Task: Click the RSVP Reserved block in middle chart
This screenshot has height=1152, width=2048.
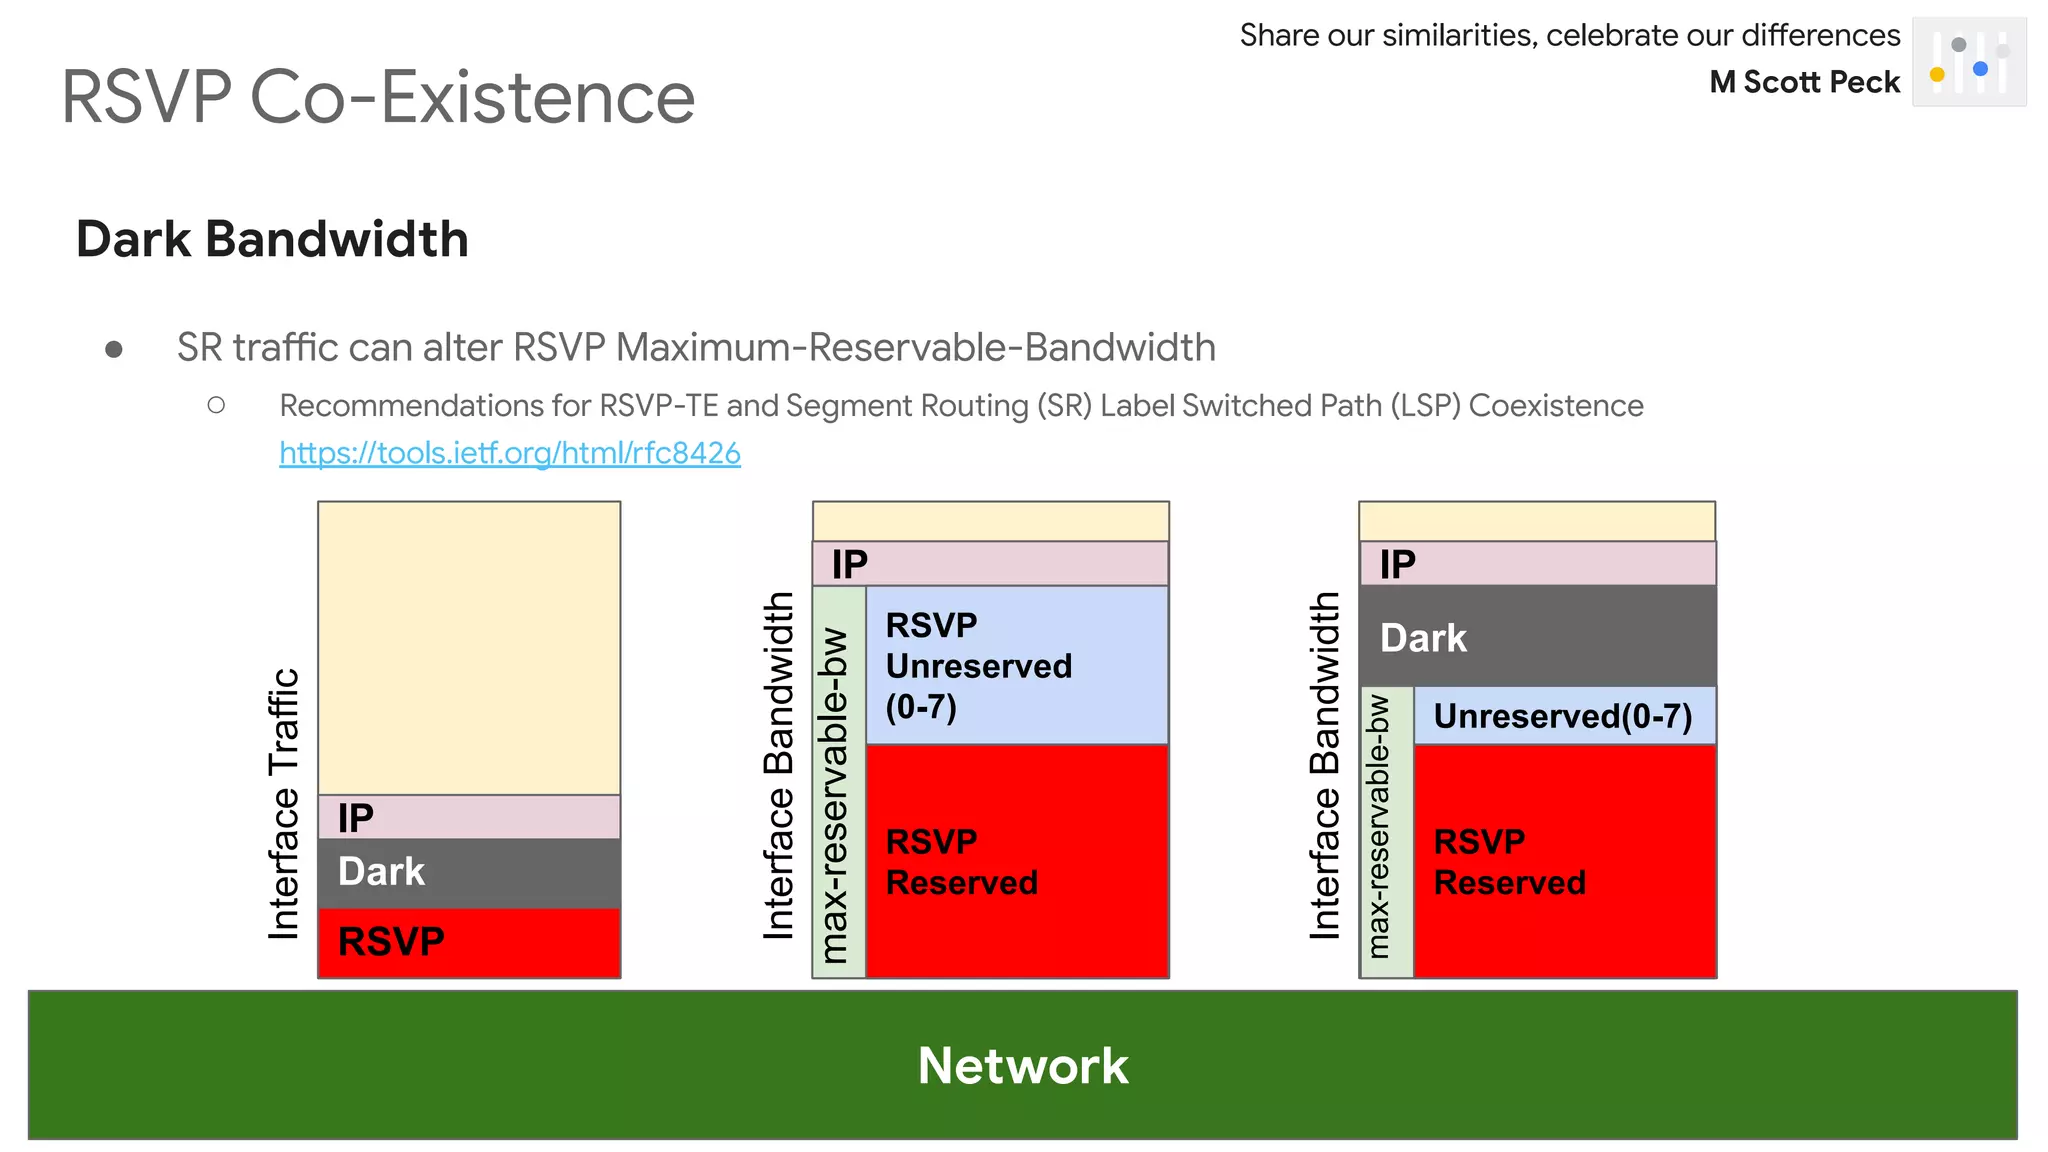Action: (x=1016, y=861)
